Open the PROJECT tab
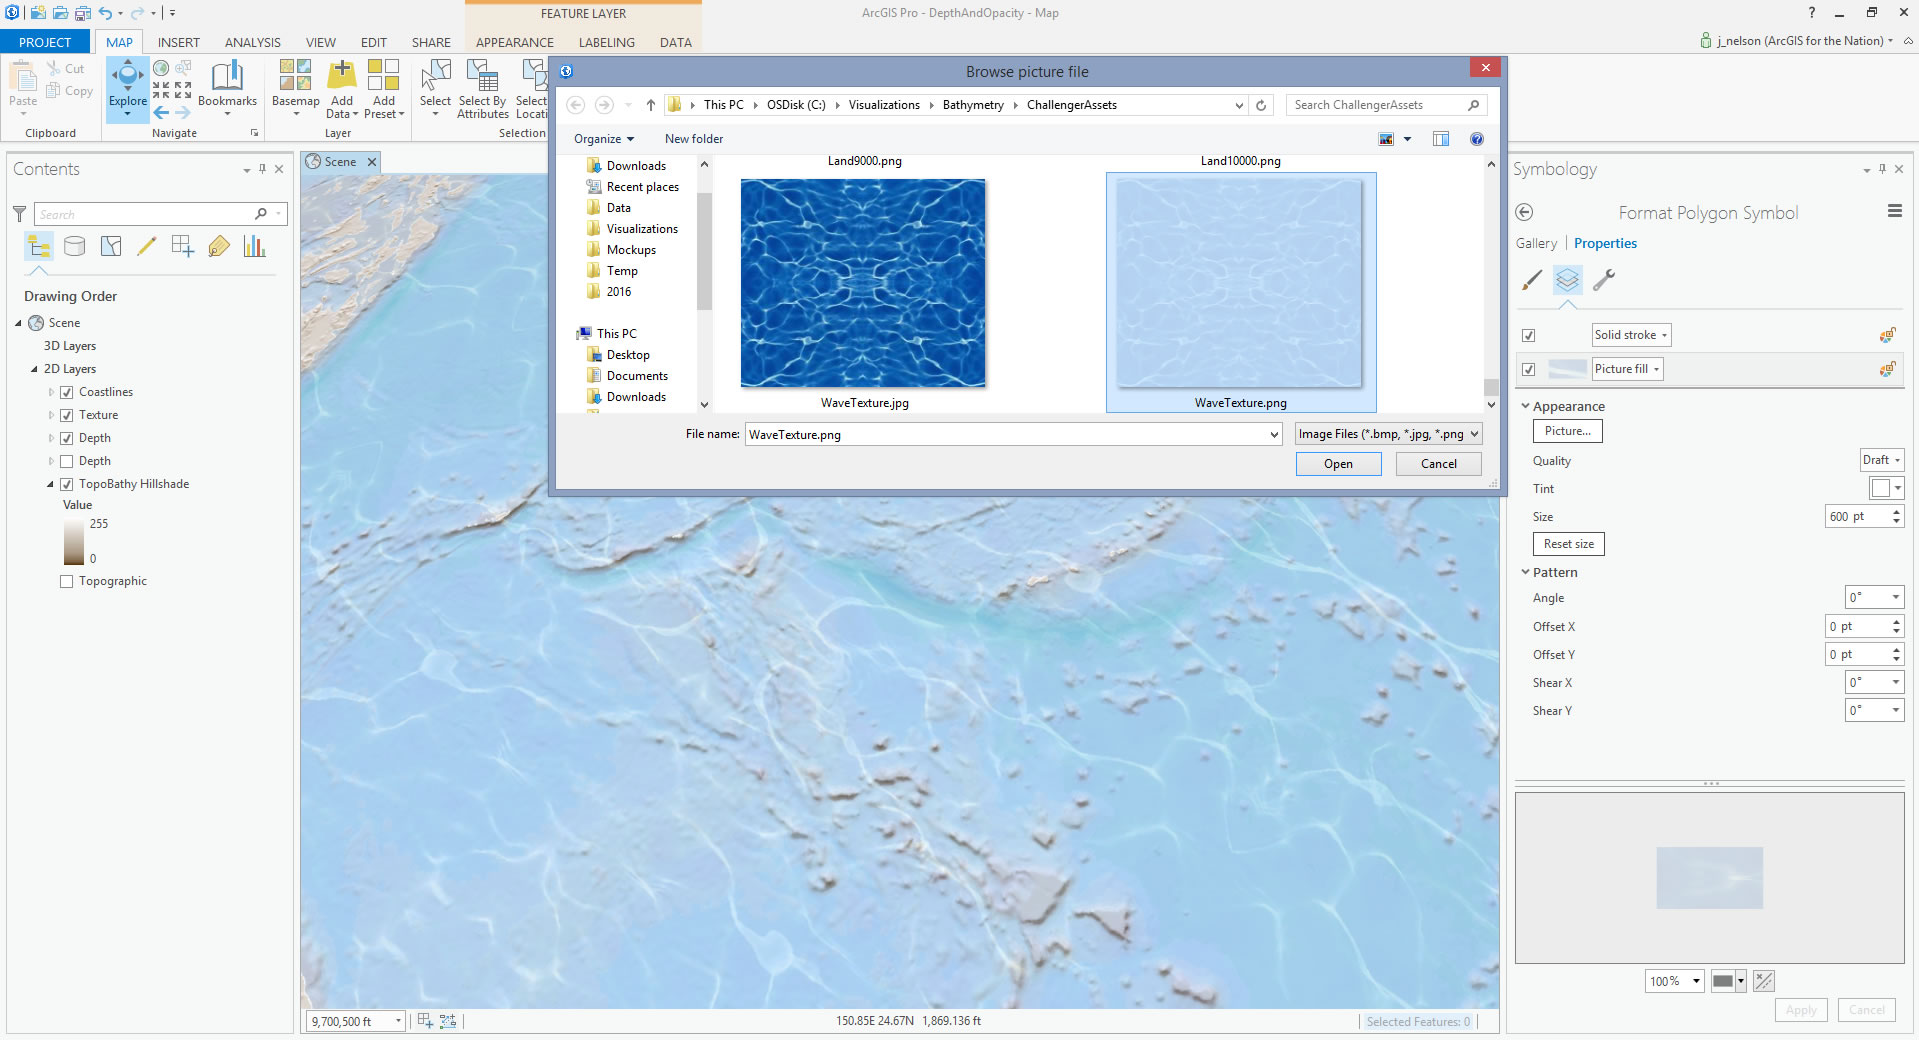This screenshot has width=1919, height=1040. coord(45,42)
